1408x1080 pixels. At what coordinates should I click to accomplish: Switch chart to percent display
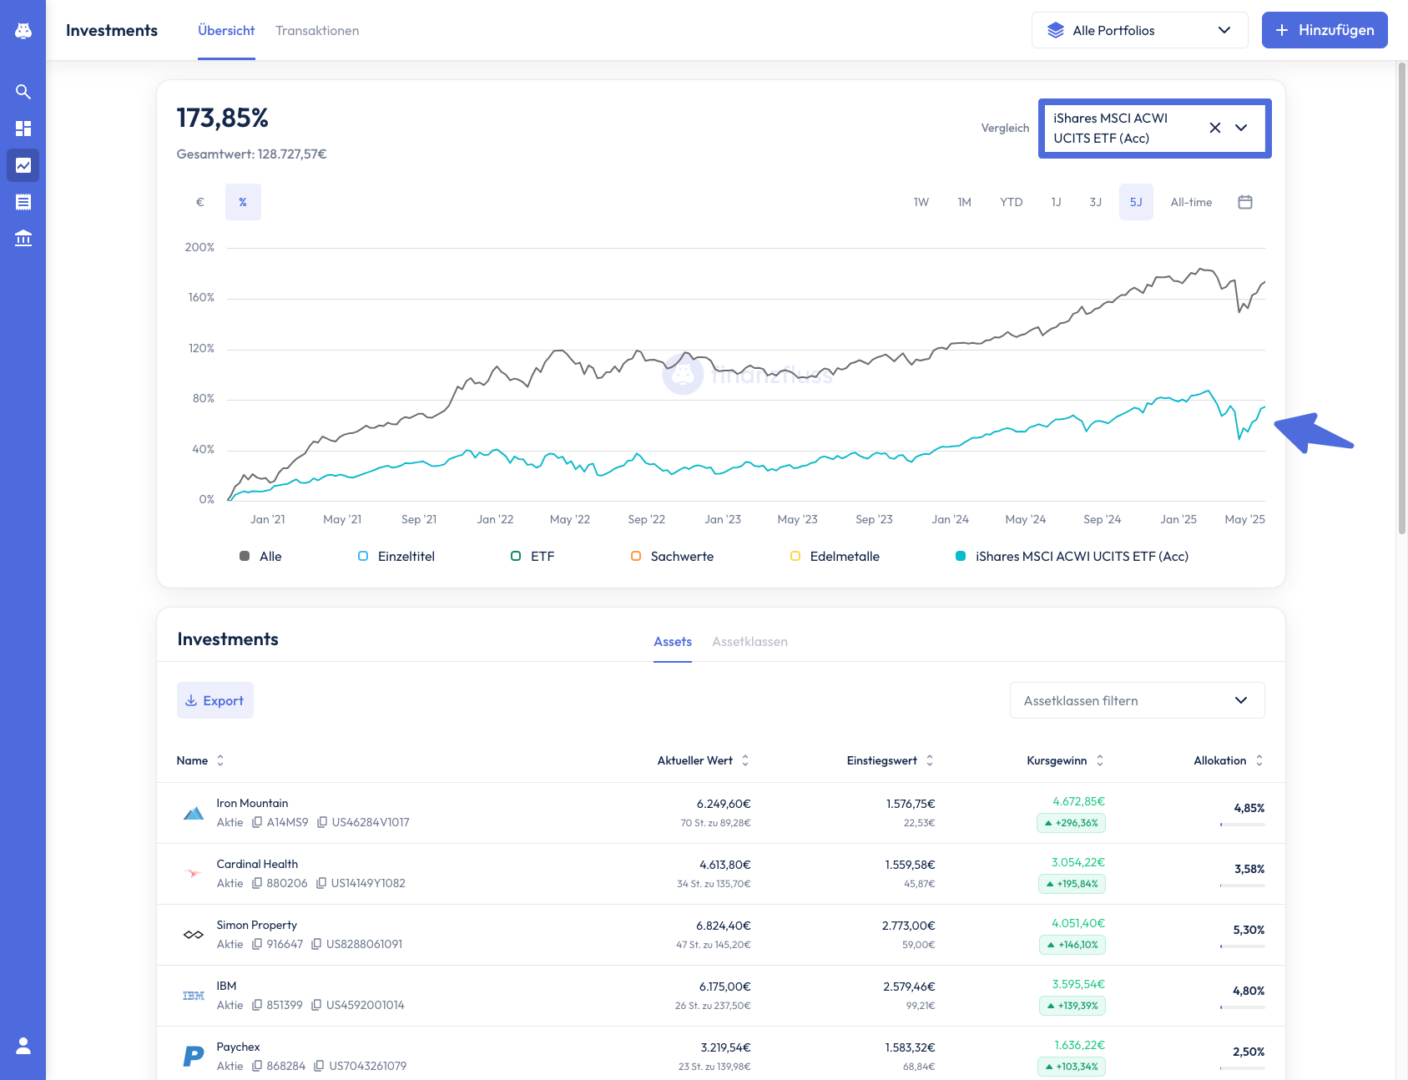(243, 202)
